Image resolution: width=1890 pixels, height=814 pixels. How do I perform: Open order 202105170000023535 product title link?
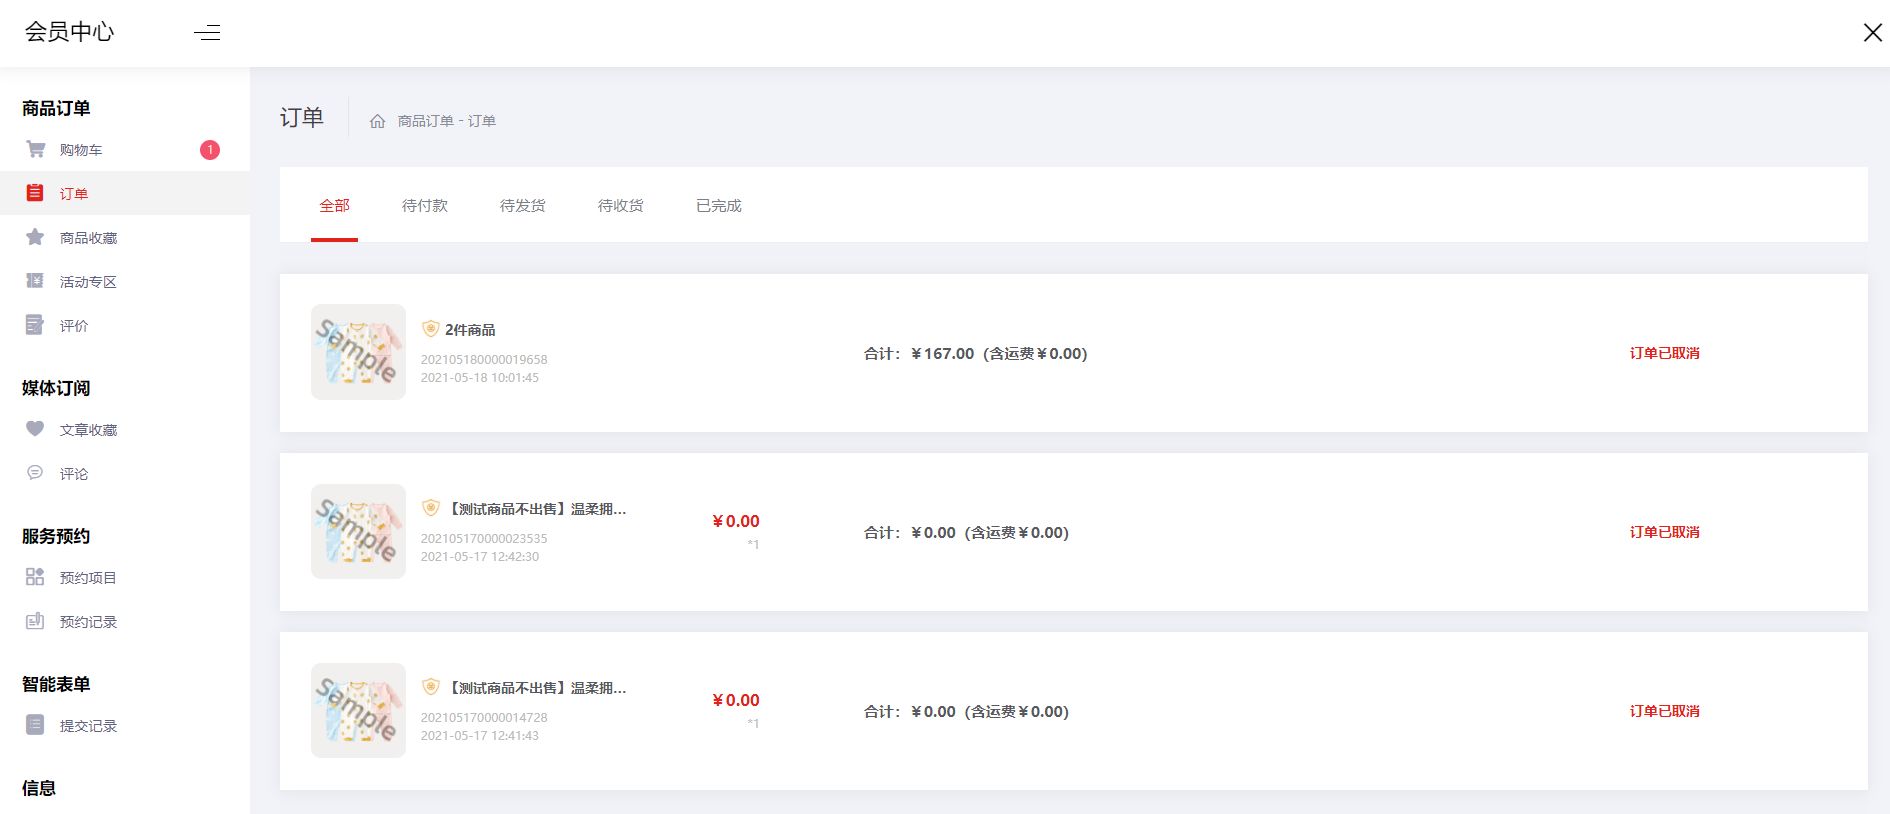click(537, 509)
